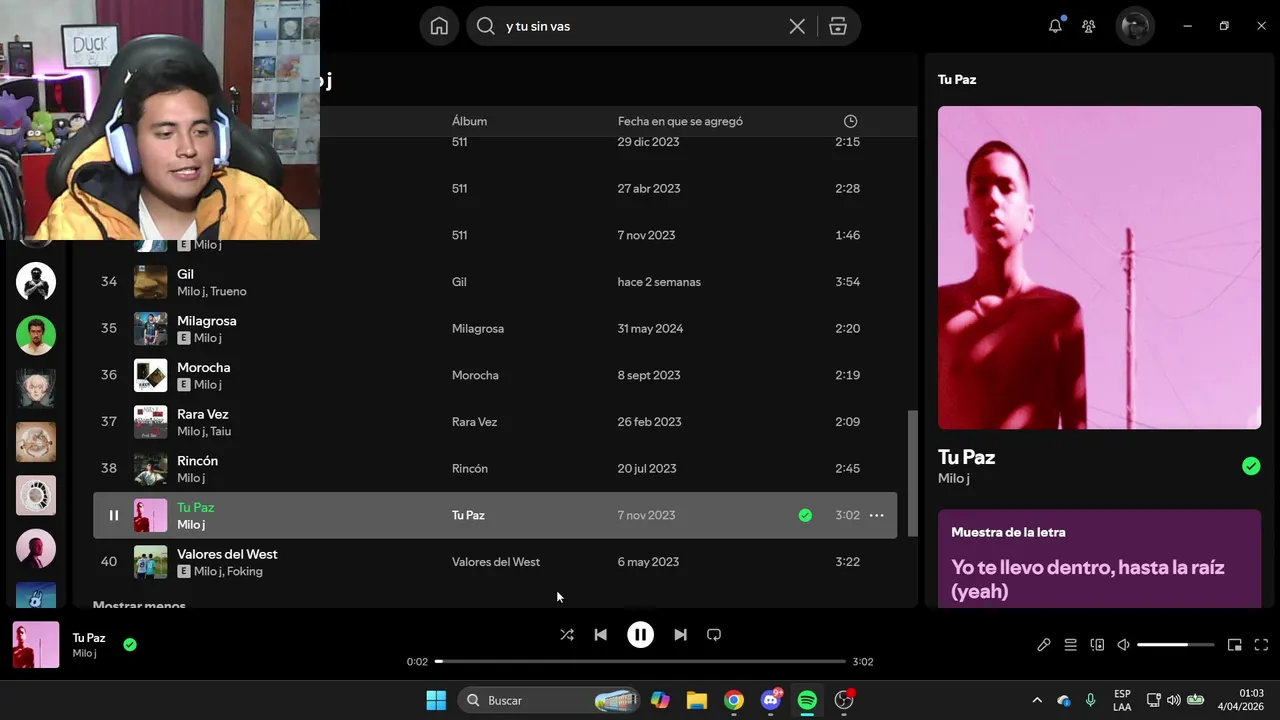
Task: Sort by Álbum column header
Action: [469, 121]
